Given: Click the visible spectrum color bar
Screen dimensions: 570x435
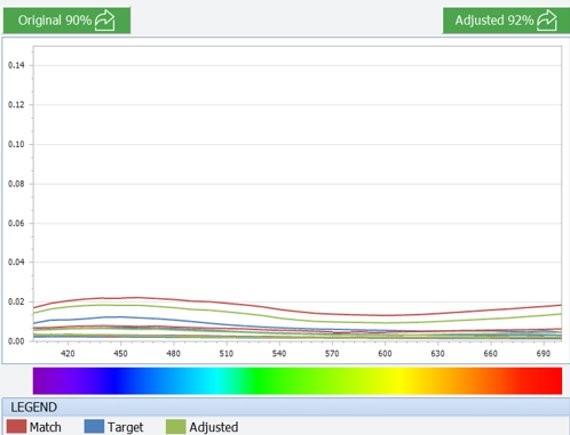Looking at the screenshot, I should 297,380.
